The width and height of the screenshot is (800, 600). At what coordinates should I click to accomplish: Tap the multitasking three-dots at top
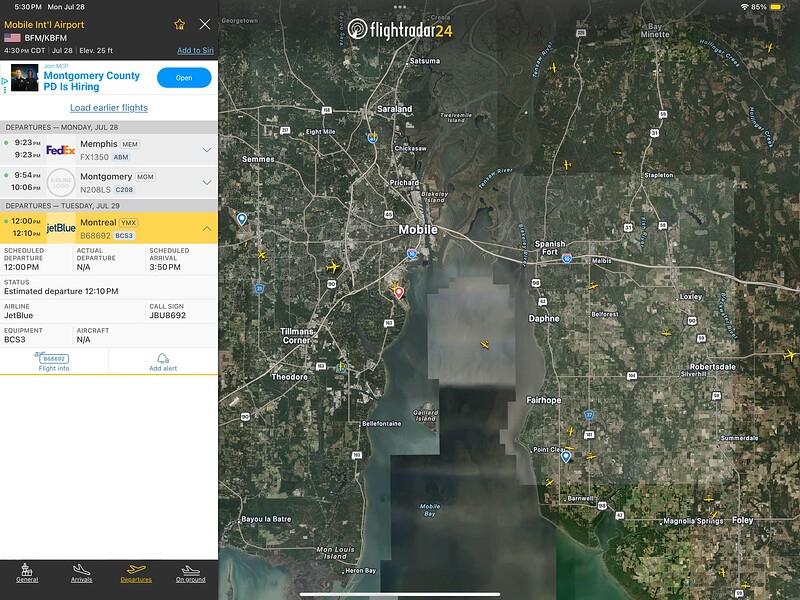click(x=400, y=7)
